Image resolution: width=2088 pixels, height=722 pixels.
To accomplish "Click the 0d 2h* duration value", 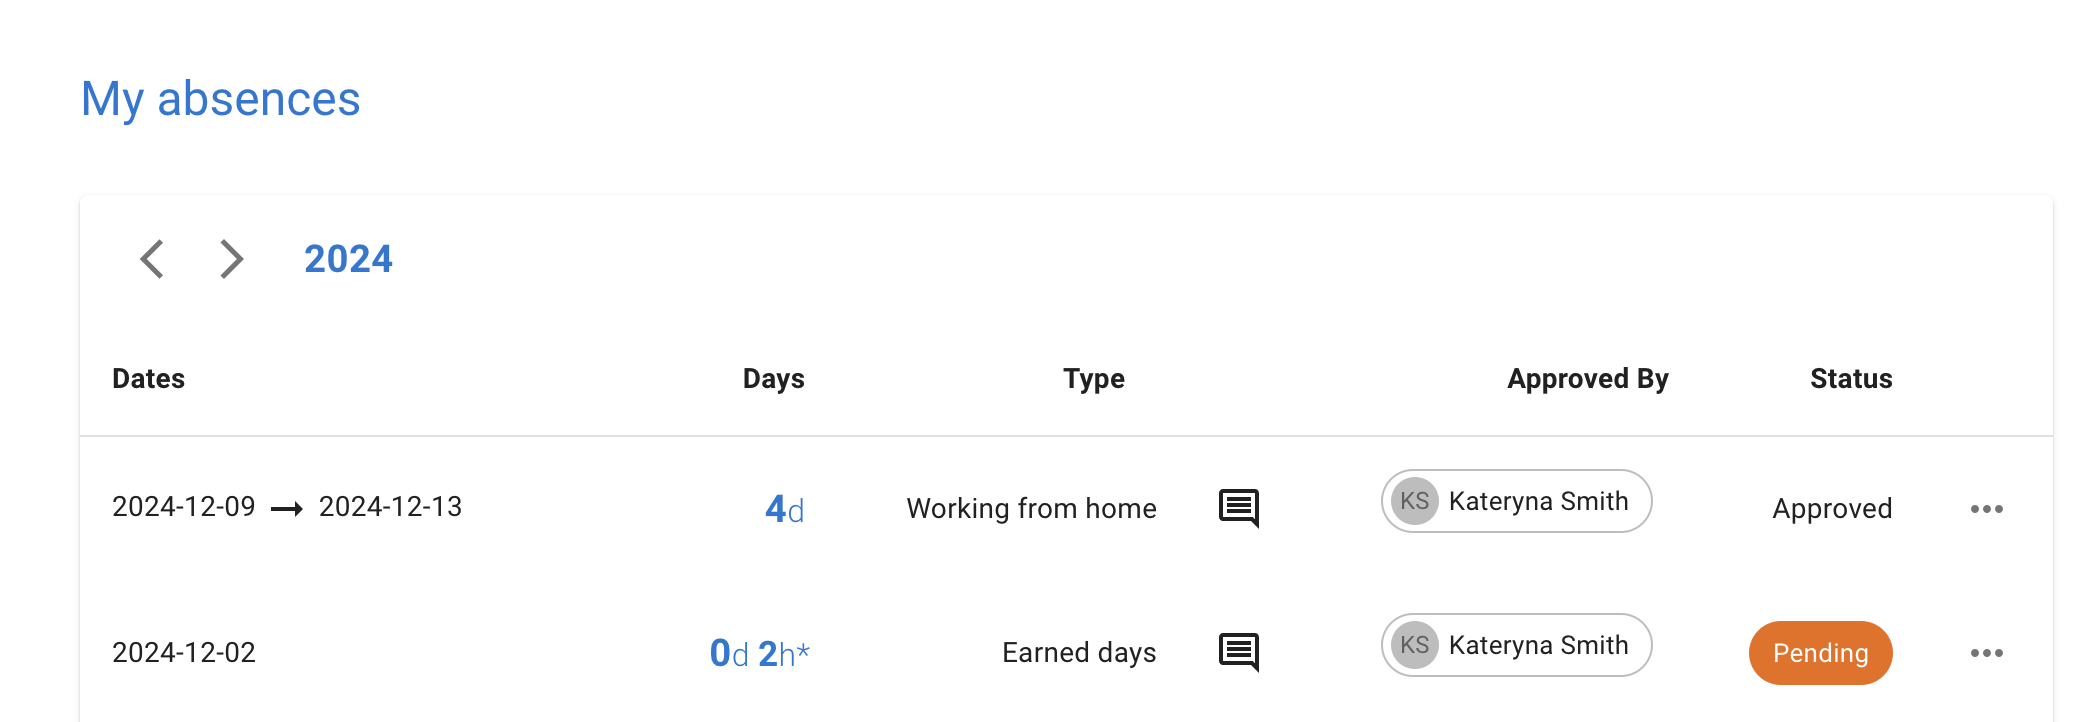I will point(758,651).
